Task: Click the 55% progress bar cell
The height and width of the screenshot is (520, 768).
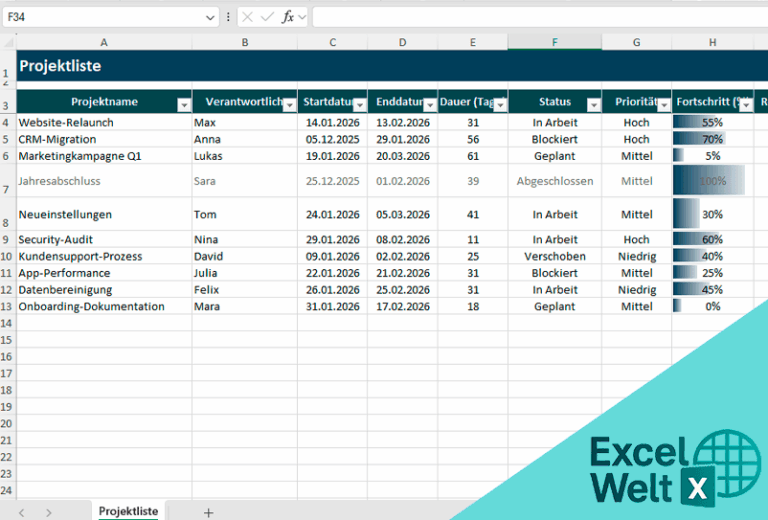Action: click(713, 122)
